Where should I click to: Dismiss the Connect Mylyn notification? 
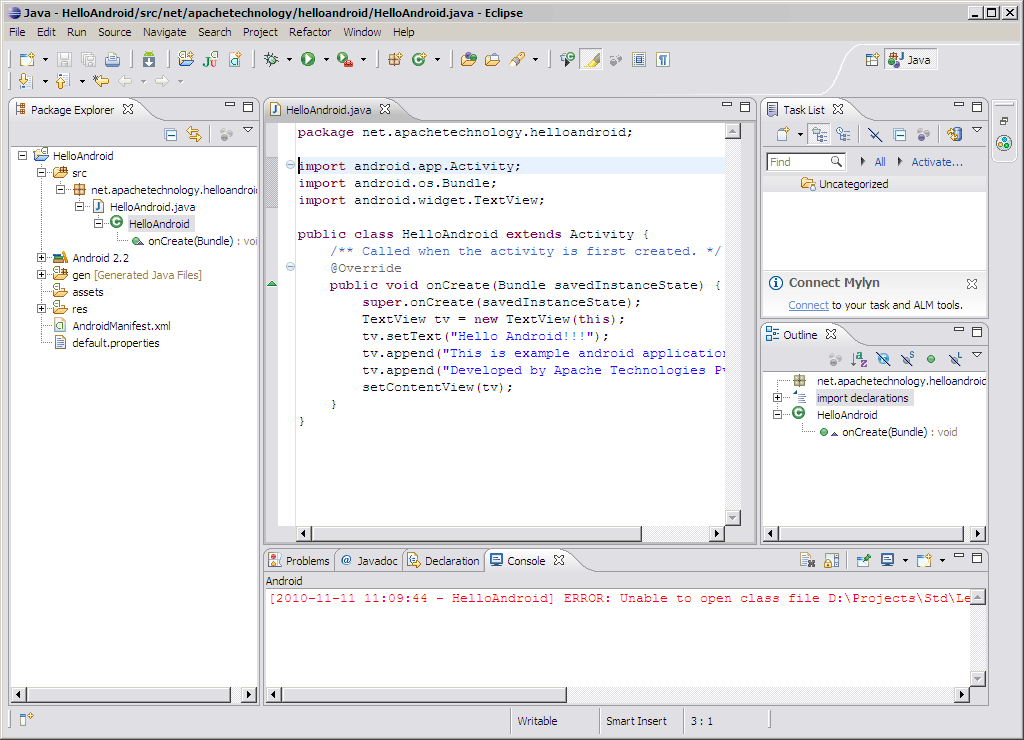[972, 283]
